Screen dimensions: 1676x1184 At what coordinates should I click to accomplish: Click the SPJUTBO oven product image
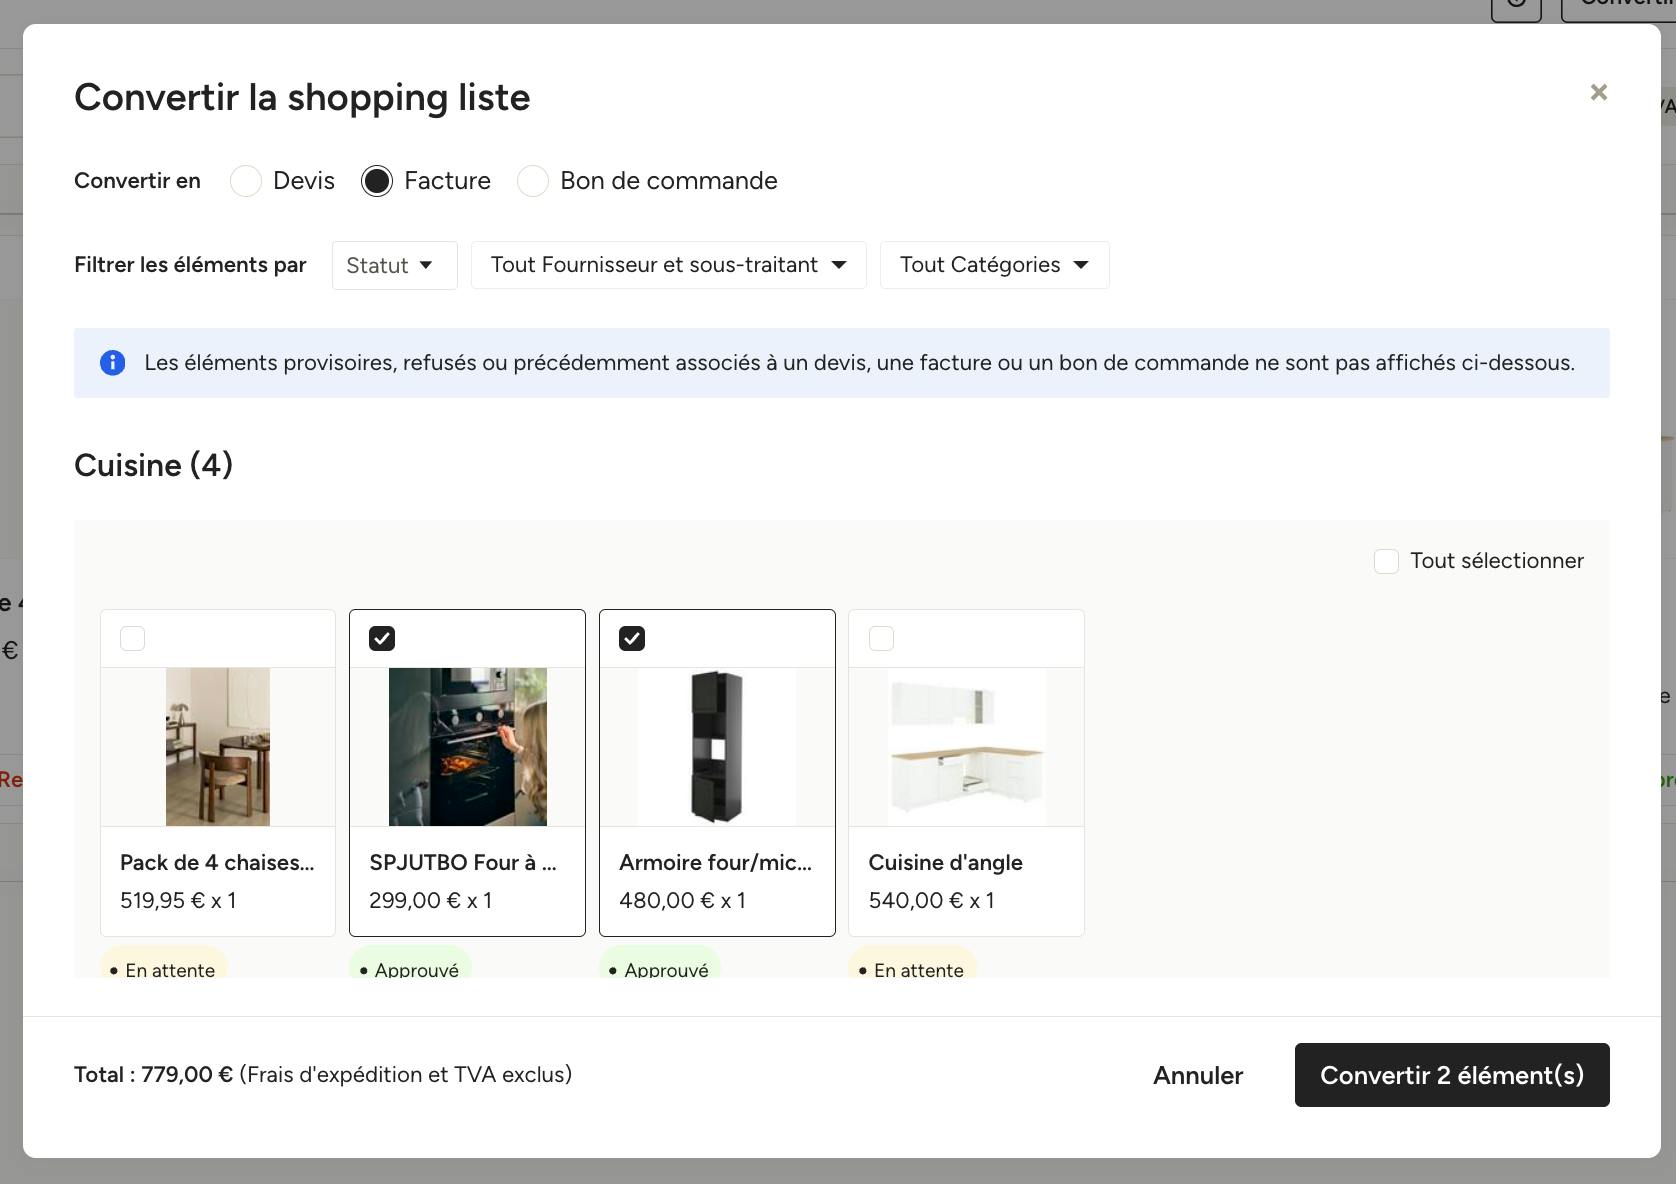pos(468,747)
